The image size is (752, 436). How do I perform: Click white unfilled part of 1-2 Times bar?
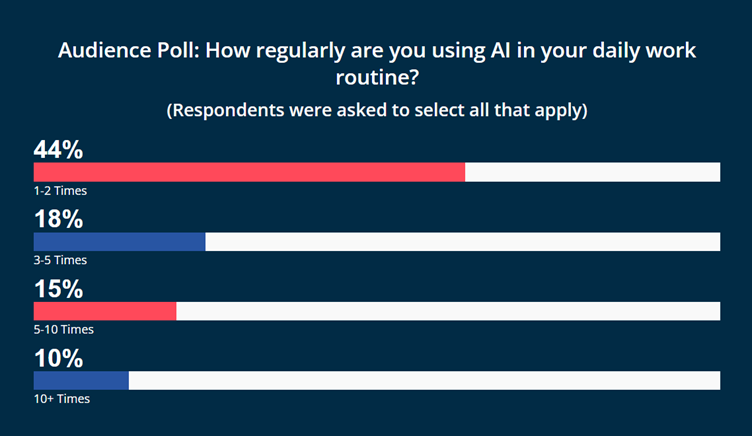pyautogui.click(x=593, y=172)
